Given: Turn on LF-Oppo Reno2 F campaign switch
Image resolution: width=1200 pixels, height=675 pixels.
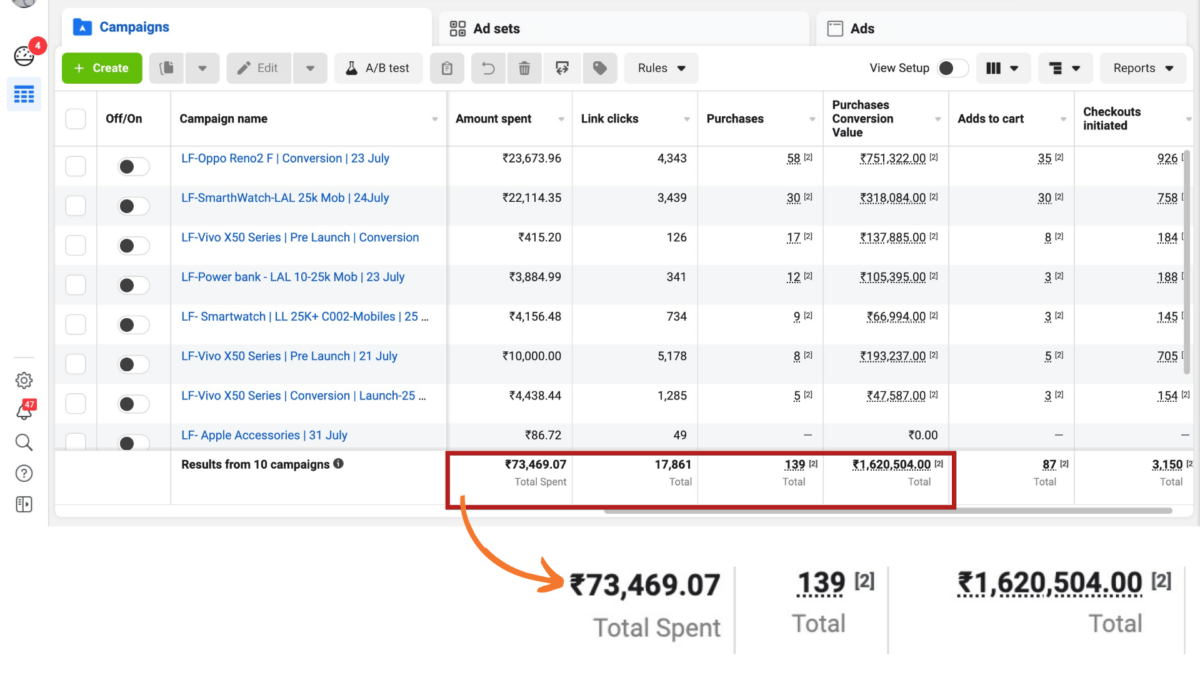Looking at the screenshot, I should 133,166.
